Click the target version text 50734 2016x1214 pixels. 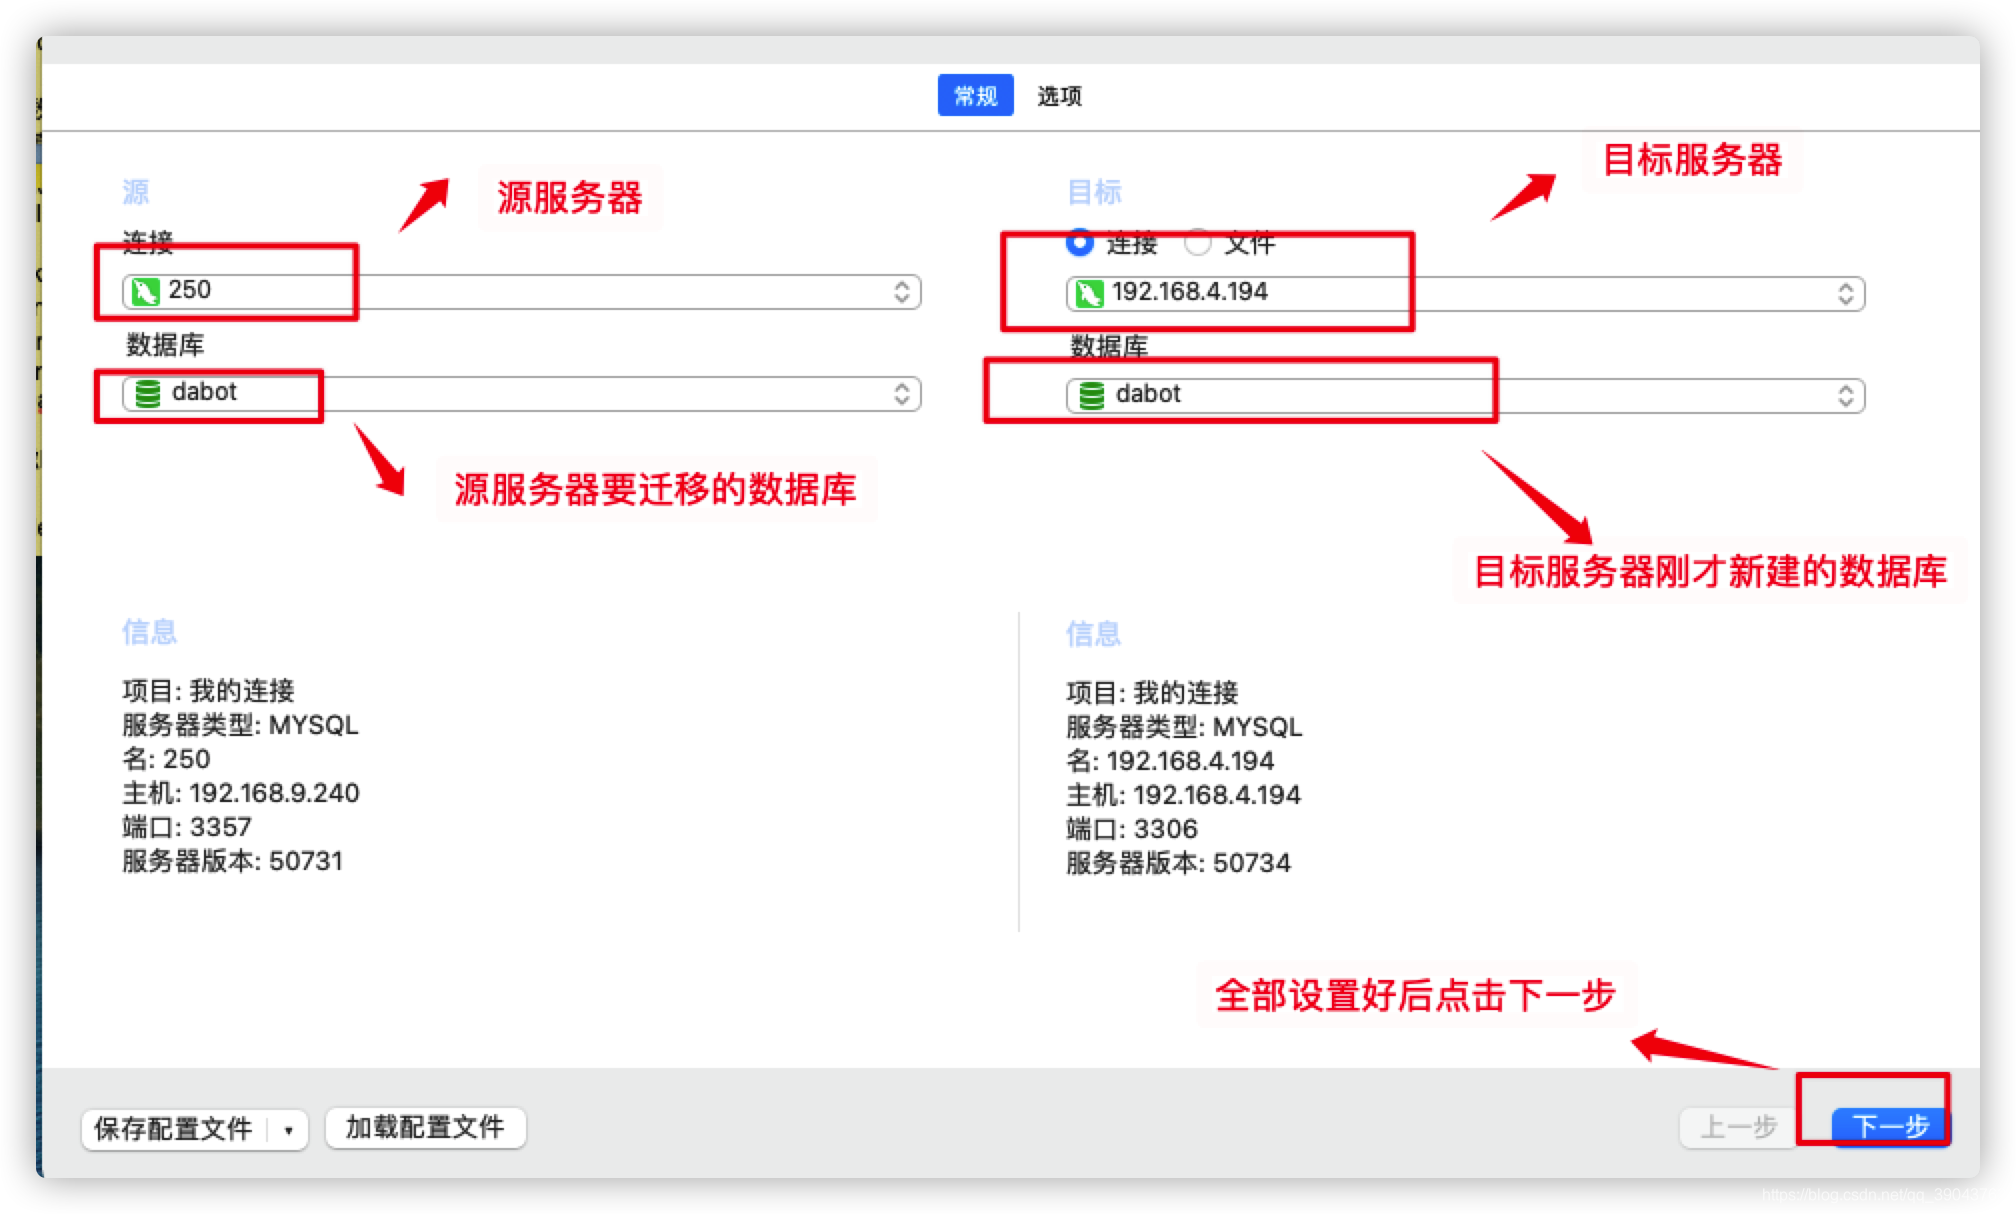tap(1252, 863)
